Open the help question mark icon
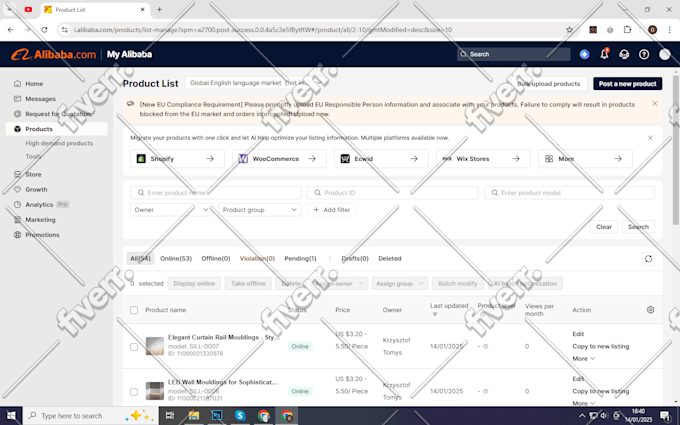The image size is (680, 425). [x=644, y=54]
